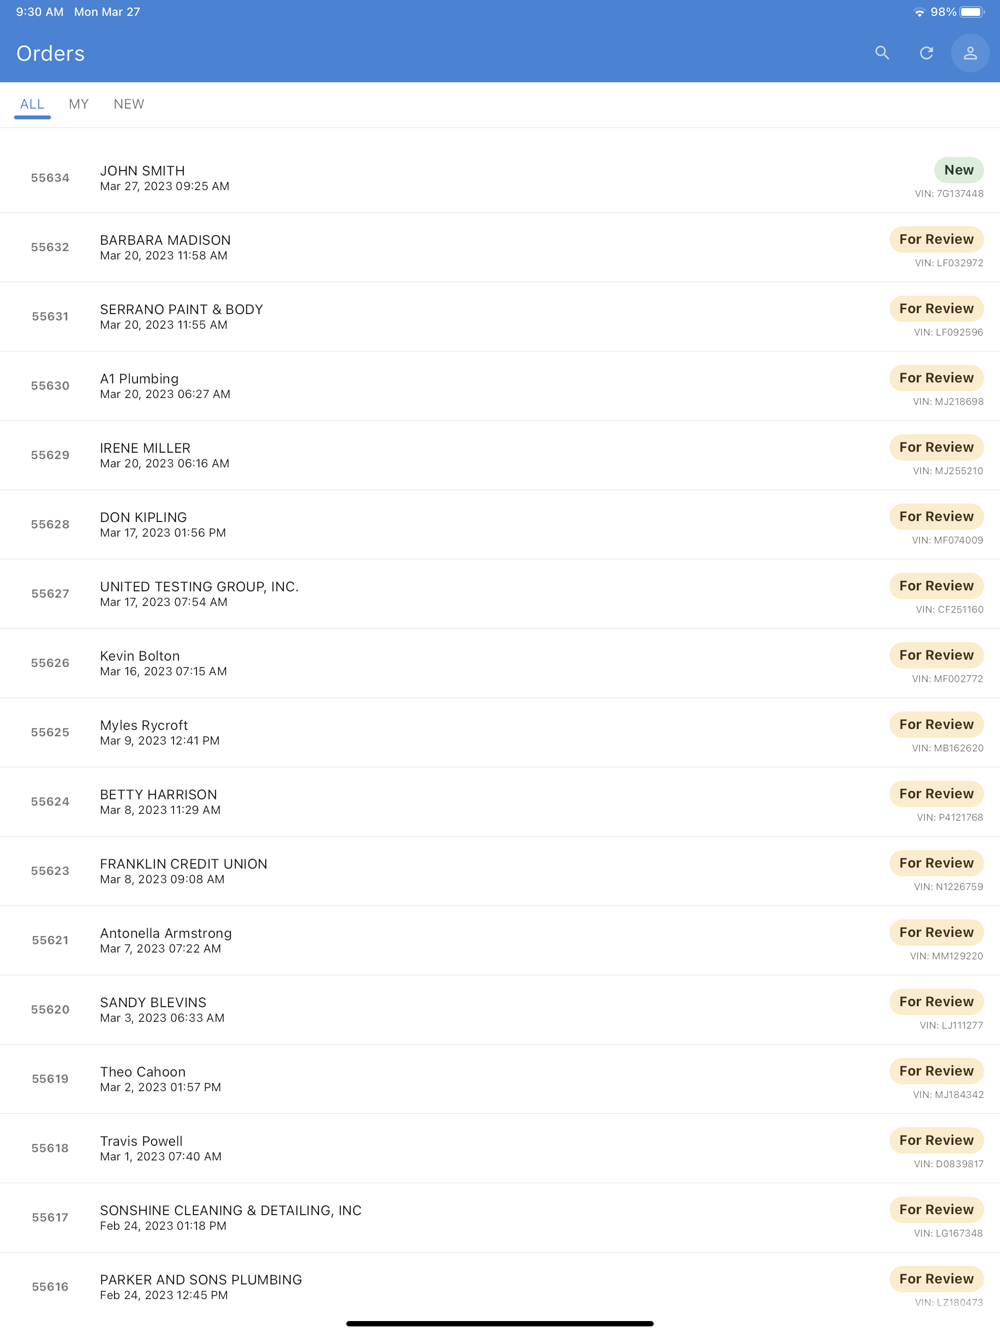The height and width of the screenshot is (1334, 1000).
Task: Open Don Kipling order entry
Action: 500,525
